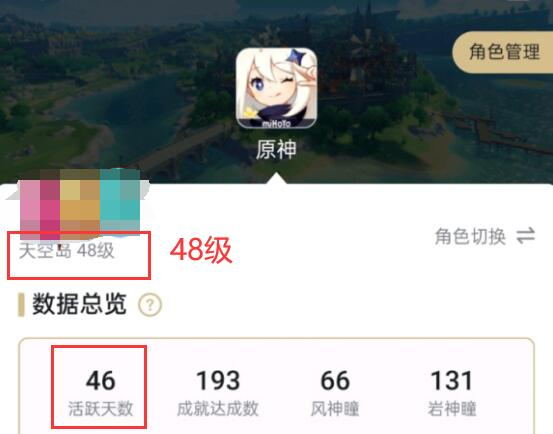
Task: Tap the question mark help icon
Action: 150,305
